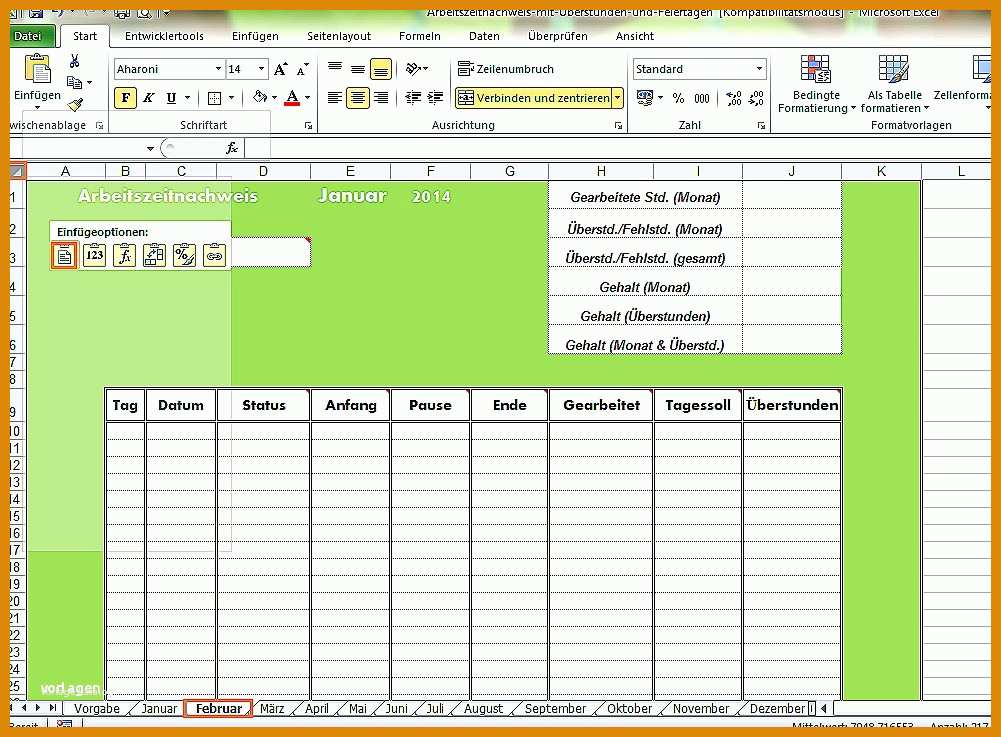Image resolution: width=1001 pixels, height=737 pixels.
Task: Align cell text left
Action: point(335,98)
